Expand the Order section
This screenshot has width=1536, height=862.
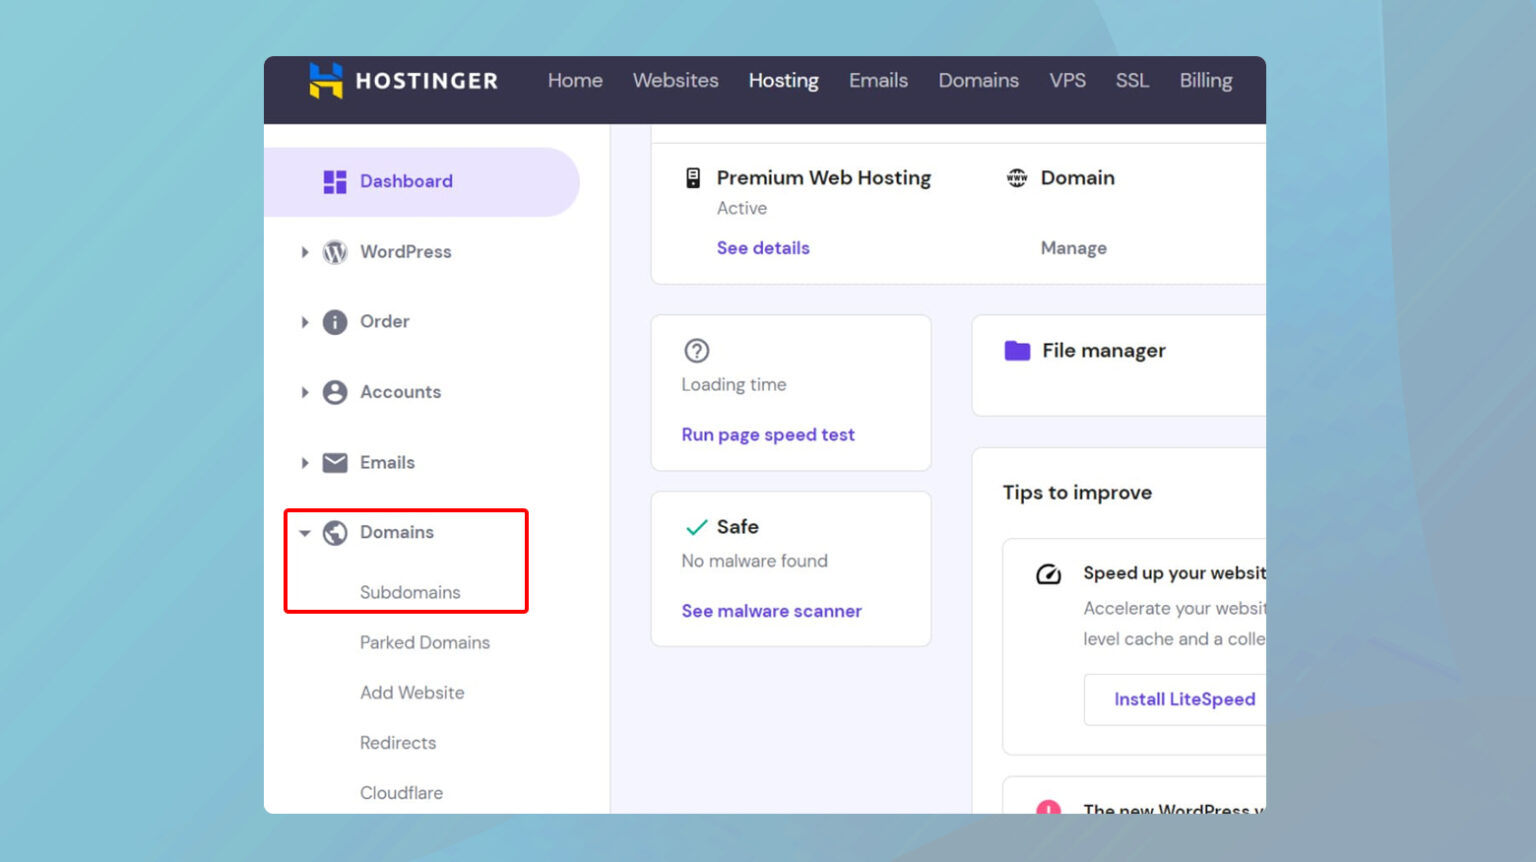click(305, 321)
